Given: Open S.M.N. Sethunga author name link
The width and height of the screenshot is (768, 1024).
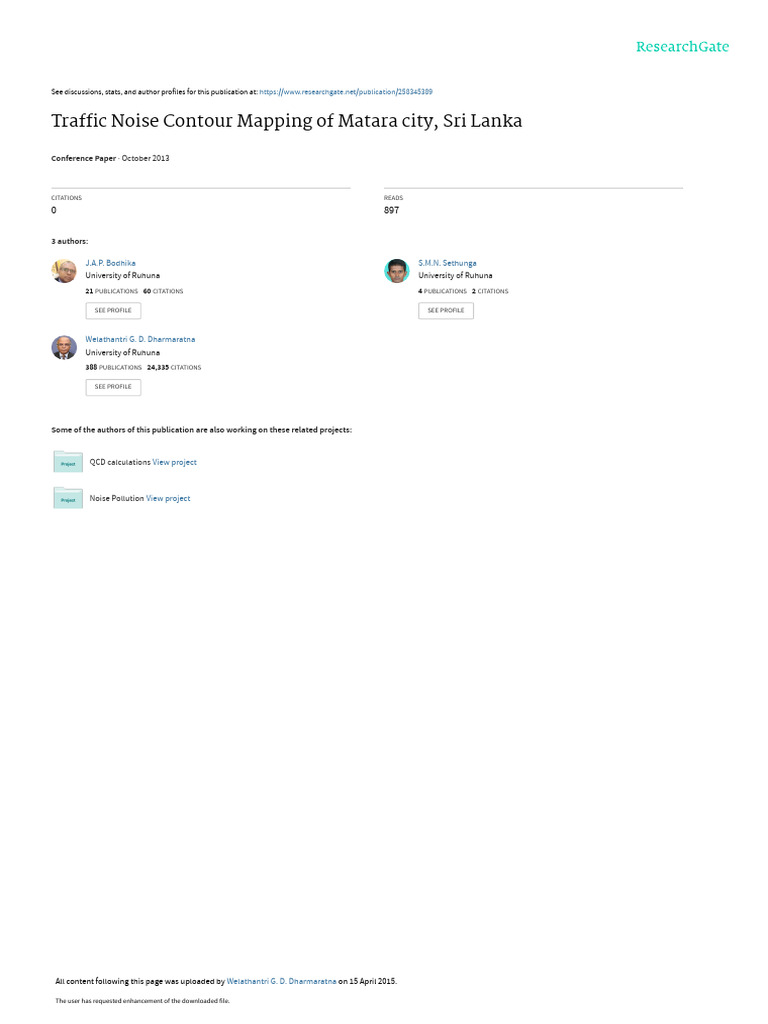Looking at the screenshot, I should coord(447,263).
